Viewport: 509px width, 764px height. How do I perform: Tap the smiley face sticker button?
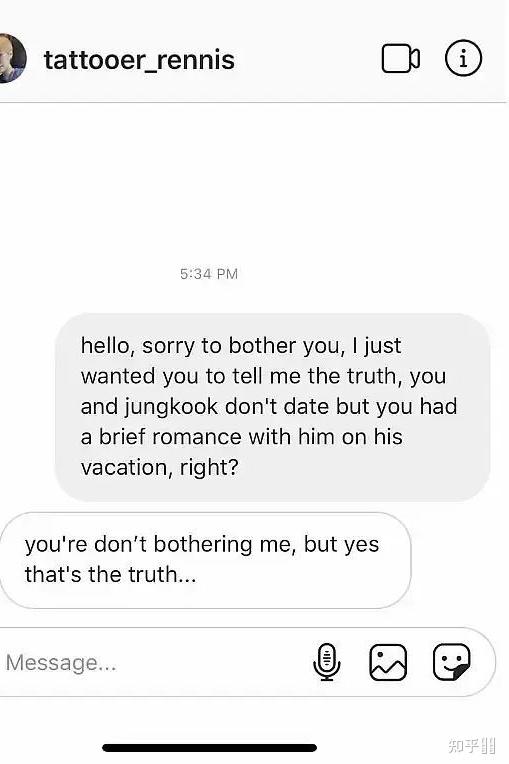coord(452,662)
